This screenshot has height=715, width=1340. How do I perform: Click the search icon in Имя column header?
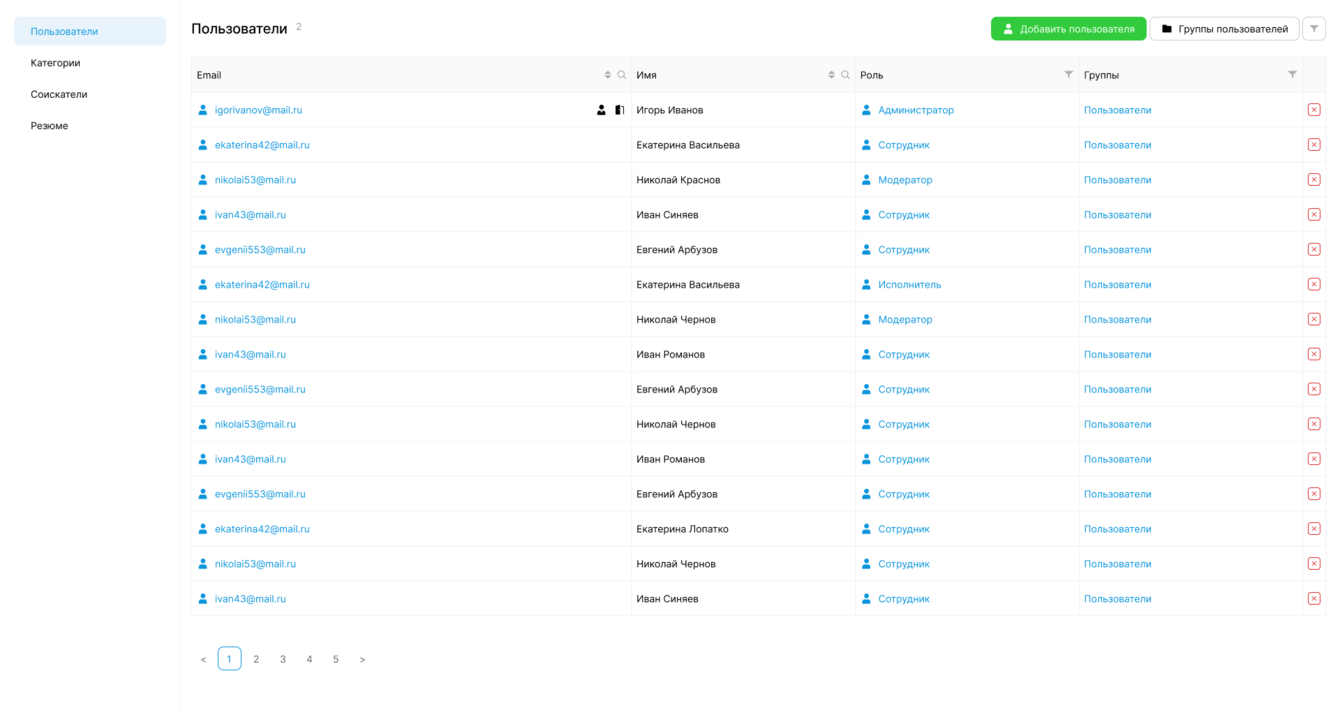point(846,75)
